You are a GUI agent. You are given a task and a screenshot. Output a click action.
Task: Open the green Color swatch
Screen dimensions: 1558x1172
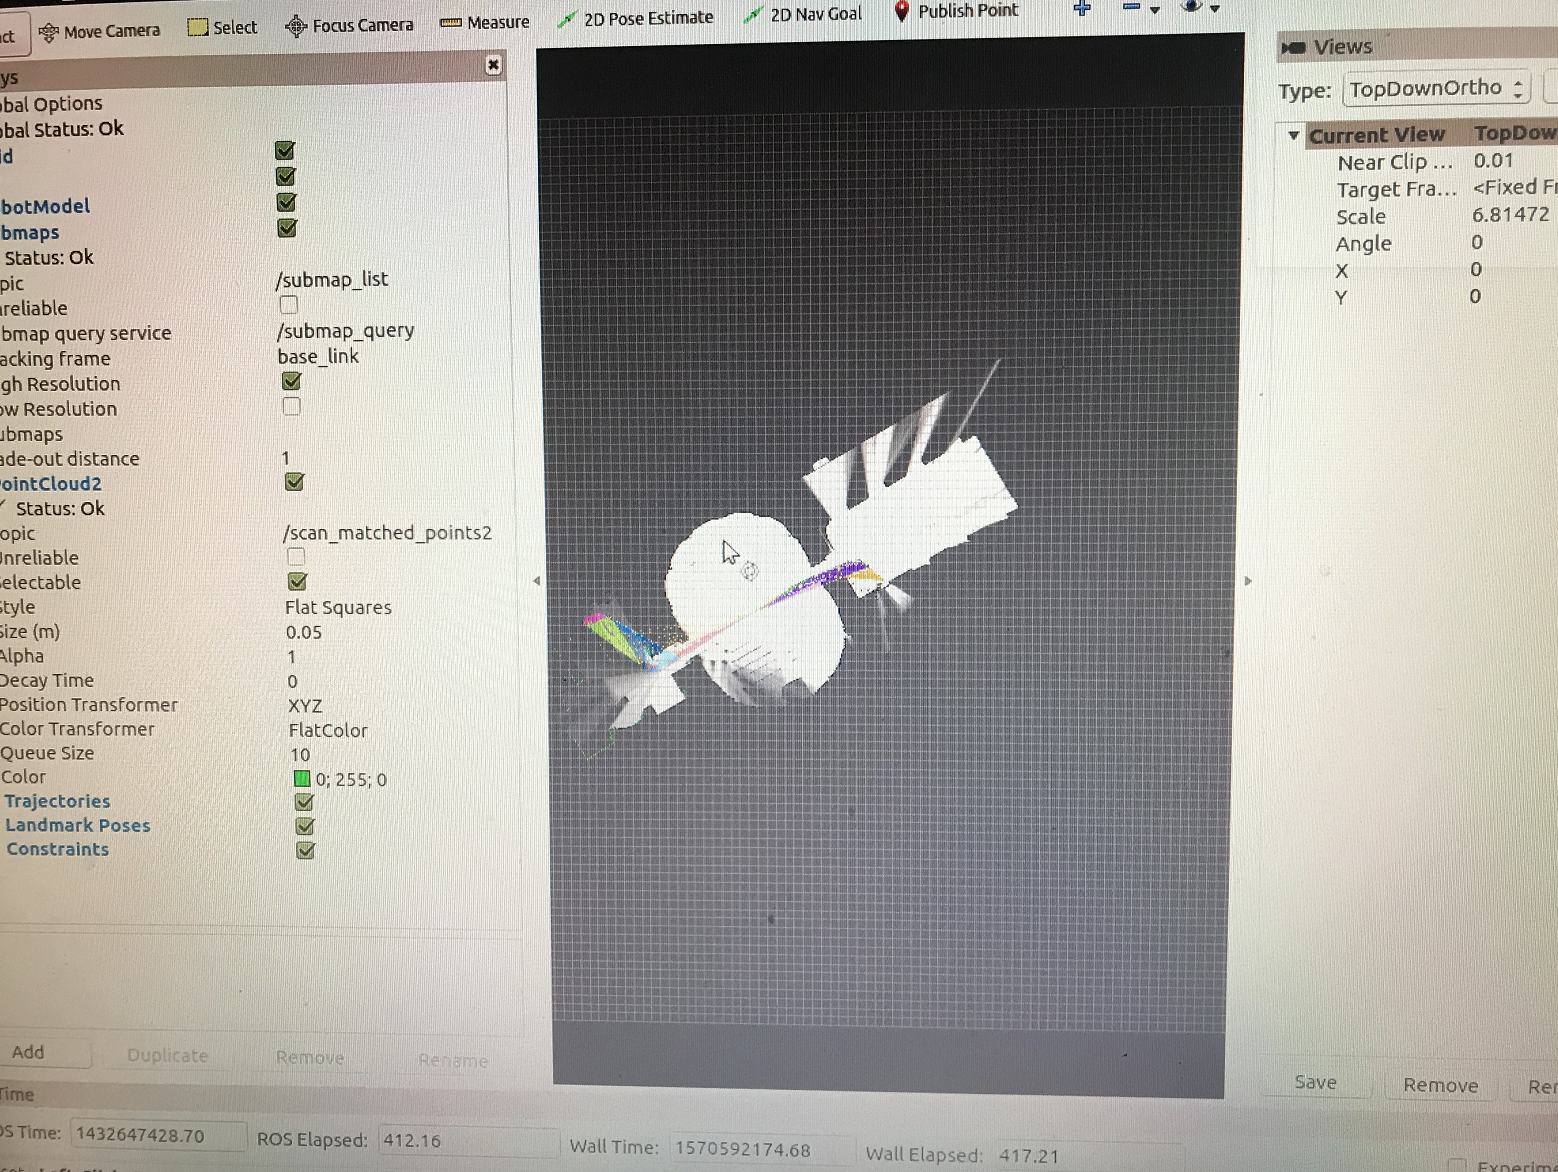point(302,779)
